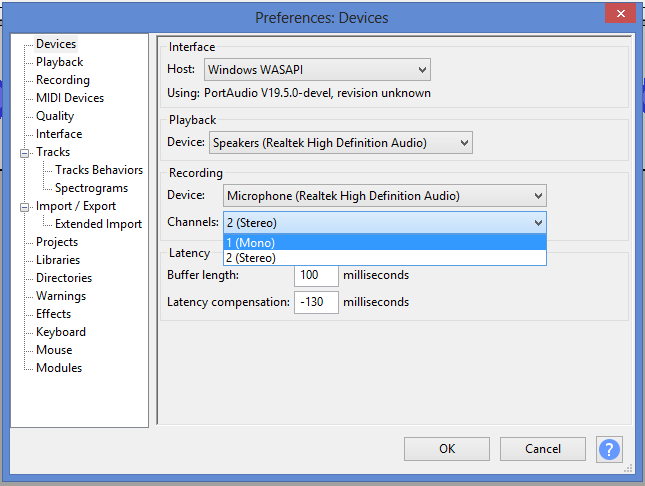
Task: Open Extended Import settings
Action: (98, 224)
